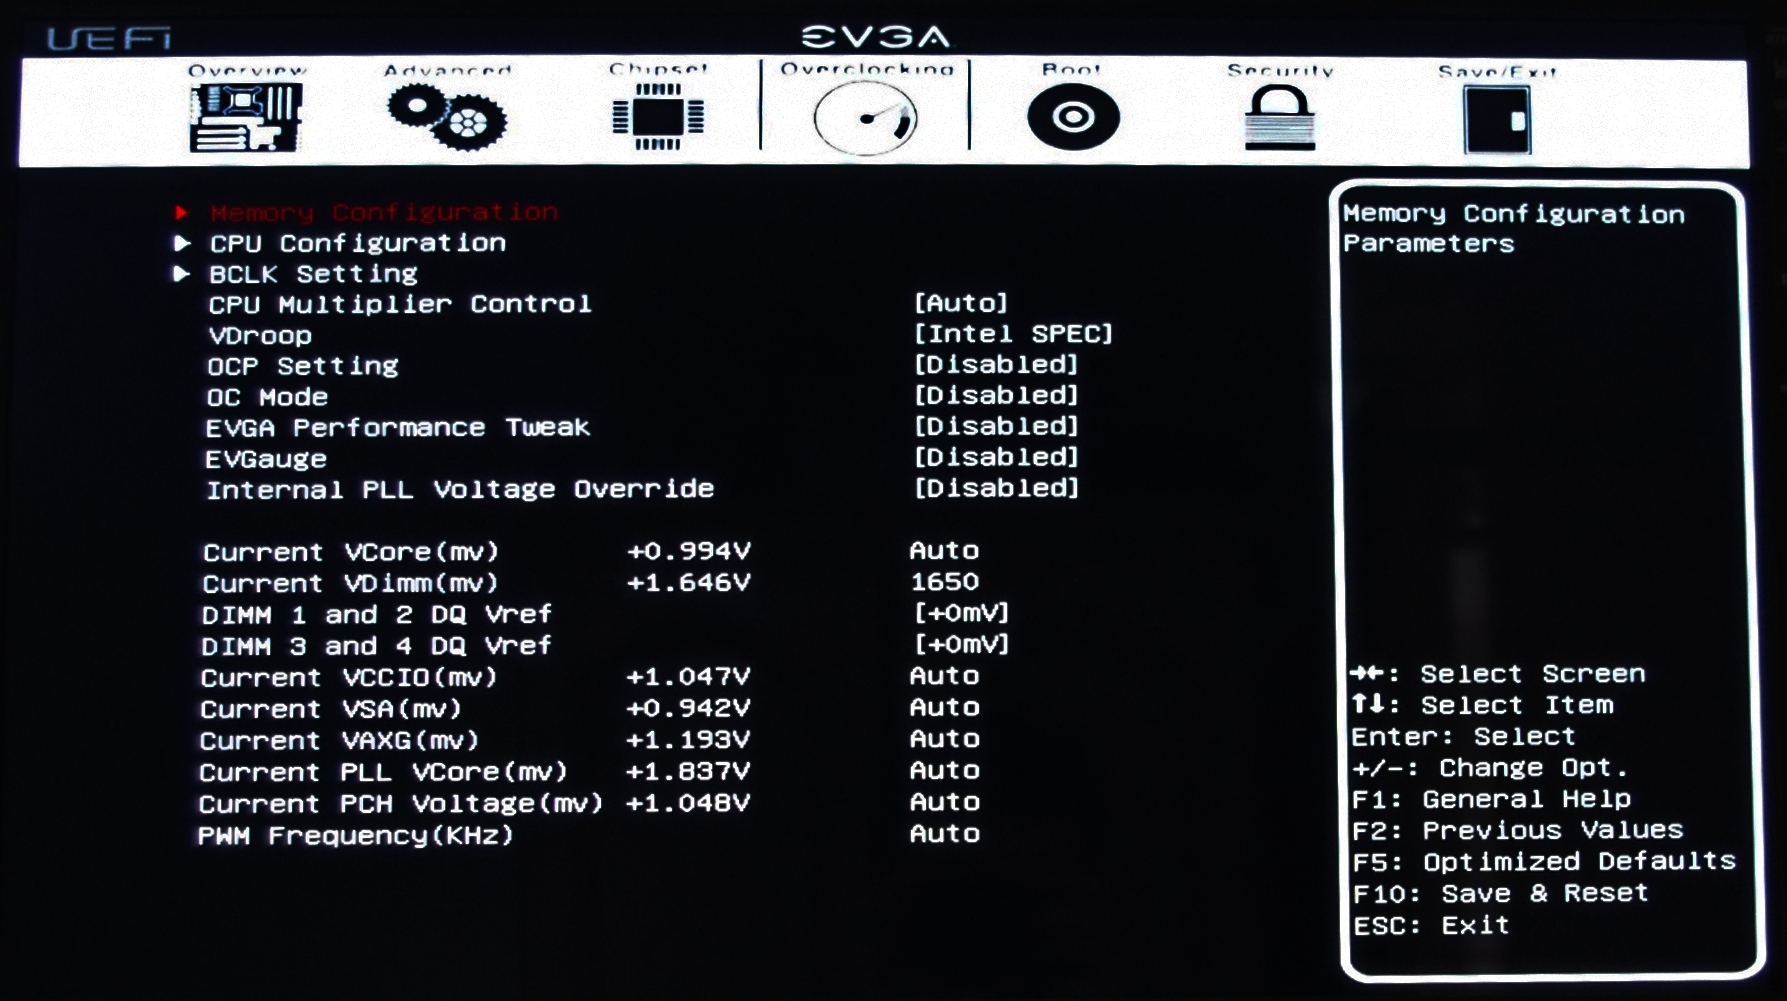Viewport: 1787px width, 1001px height.
Task: Select the Chipset chip icon
Action: 658,117
